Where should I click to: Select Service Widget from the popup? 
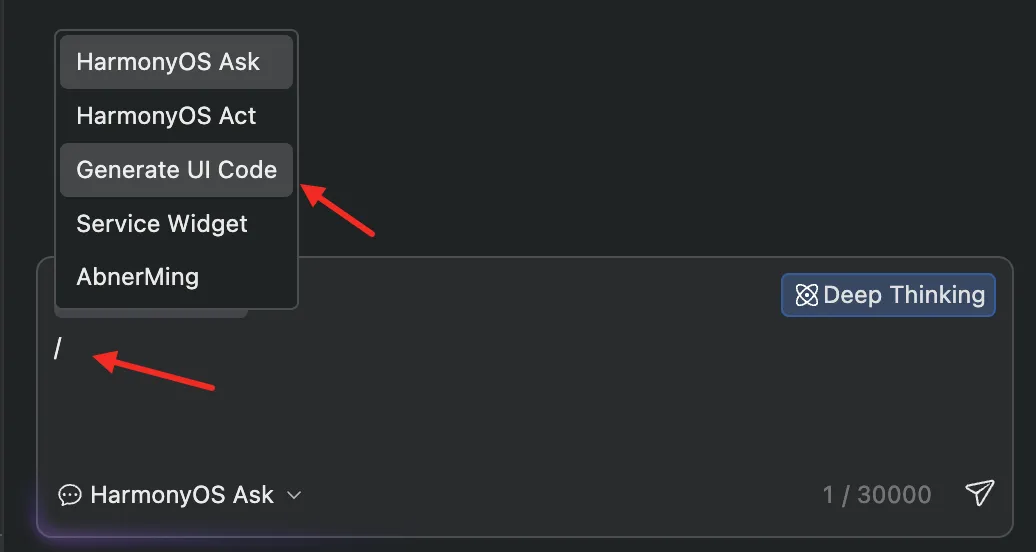click(176, 223)
